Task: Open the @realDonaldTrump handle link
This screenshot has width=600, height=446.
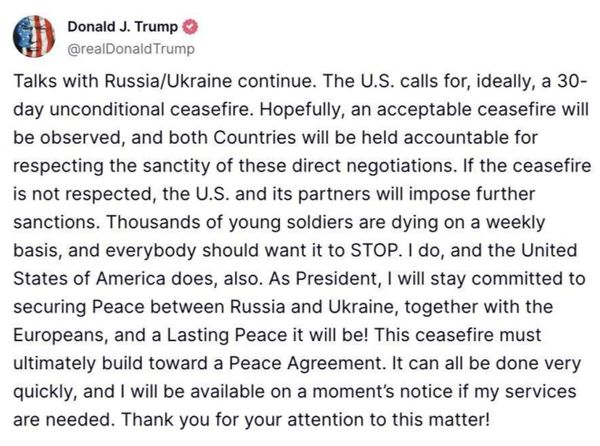Action: tap(131, 49)
